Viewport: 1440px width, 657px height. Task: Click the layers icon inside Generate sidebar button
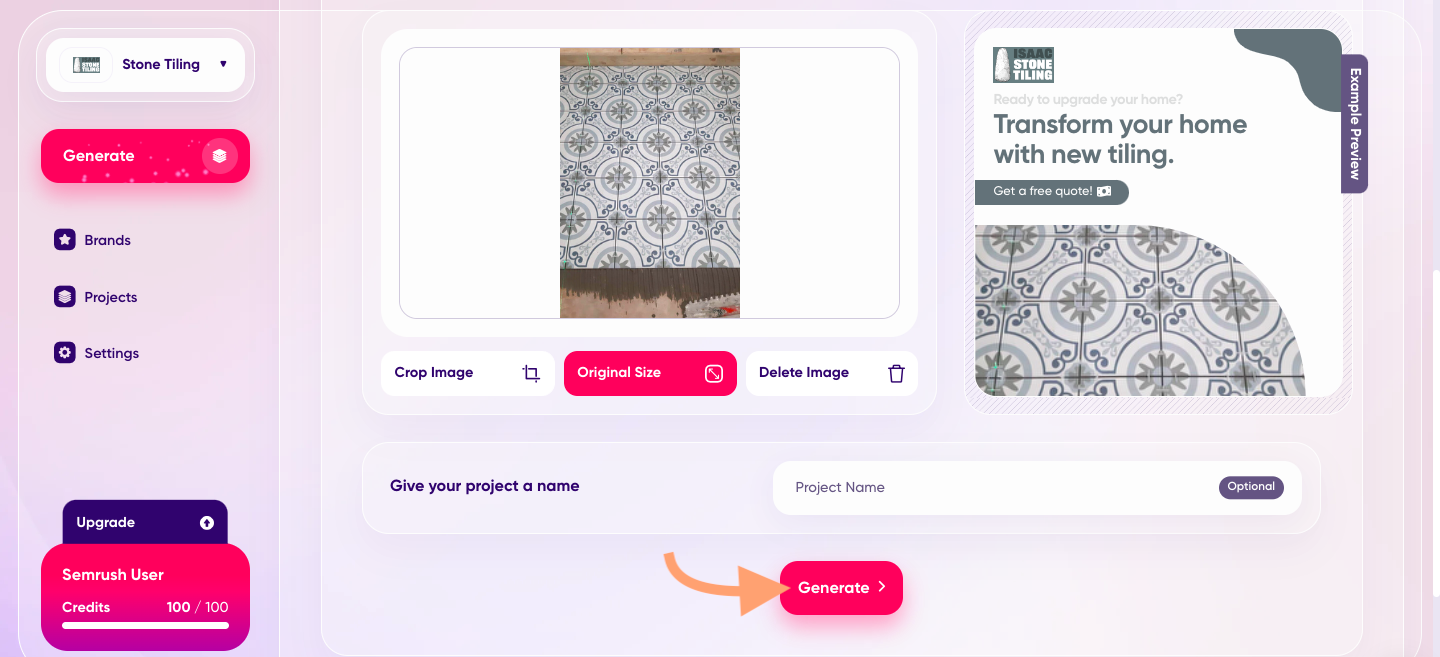(219, 156)
